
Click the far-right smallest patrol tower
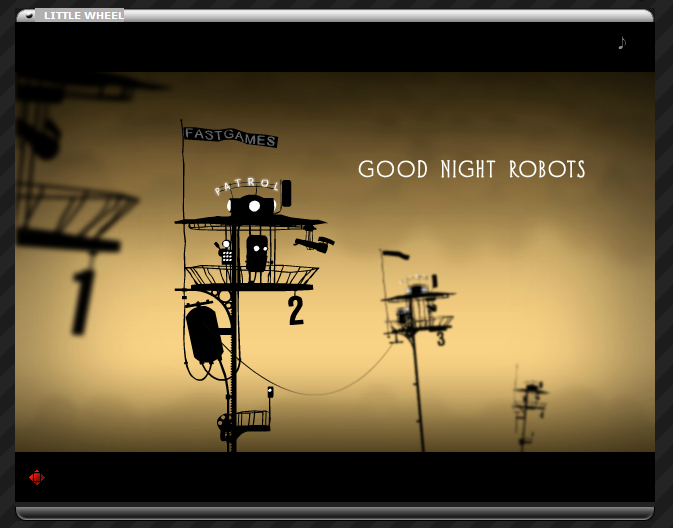pyautogui.click(x=529, y=400)
